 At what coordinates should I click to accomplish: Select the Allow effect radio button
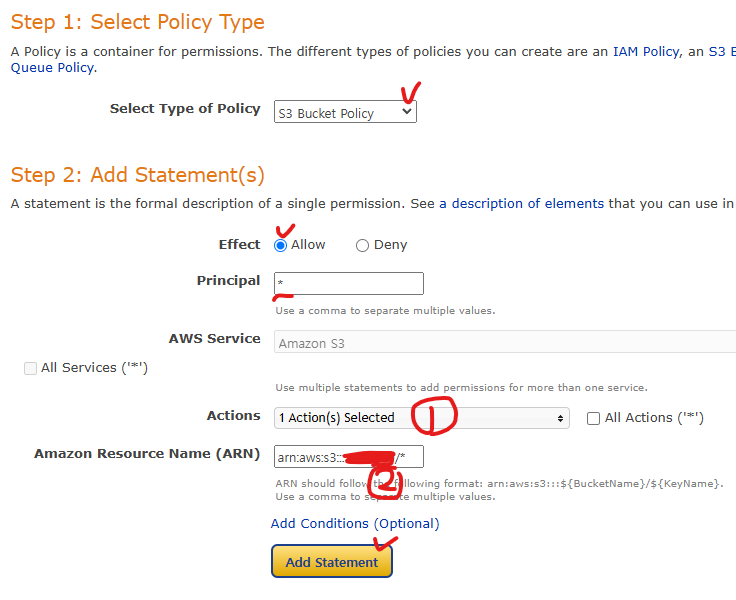(281, 245)
